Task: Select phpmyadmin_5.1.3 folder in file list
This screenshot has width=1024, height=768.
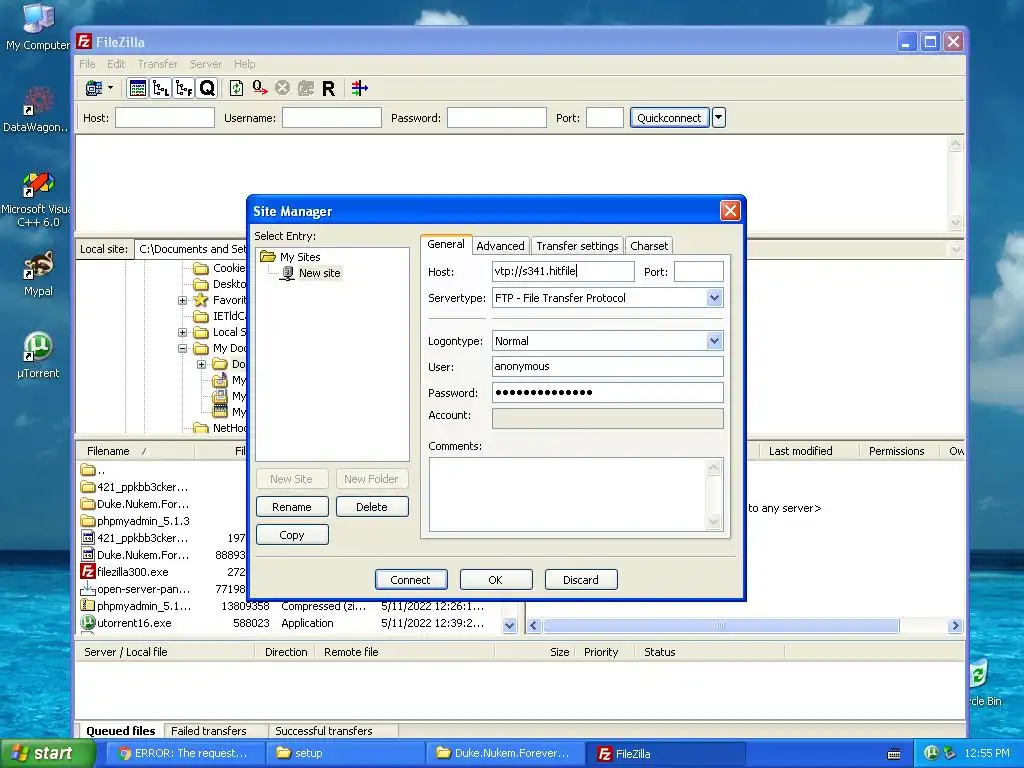Action: pyautogui.click(x=143, y=521)
